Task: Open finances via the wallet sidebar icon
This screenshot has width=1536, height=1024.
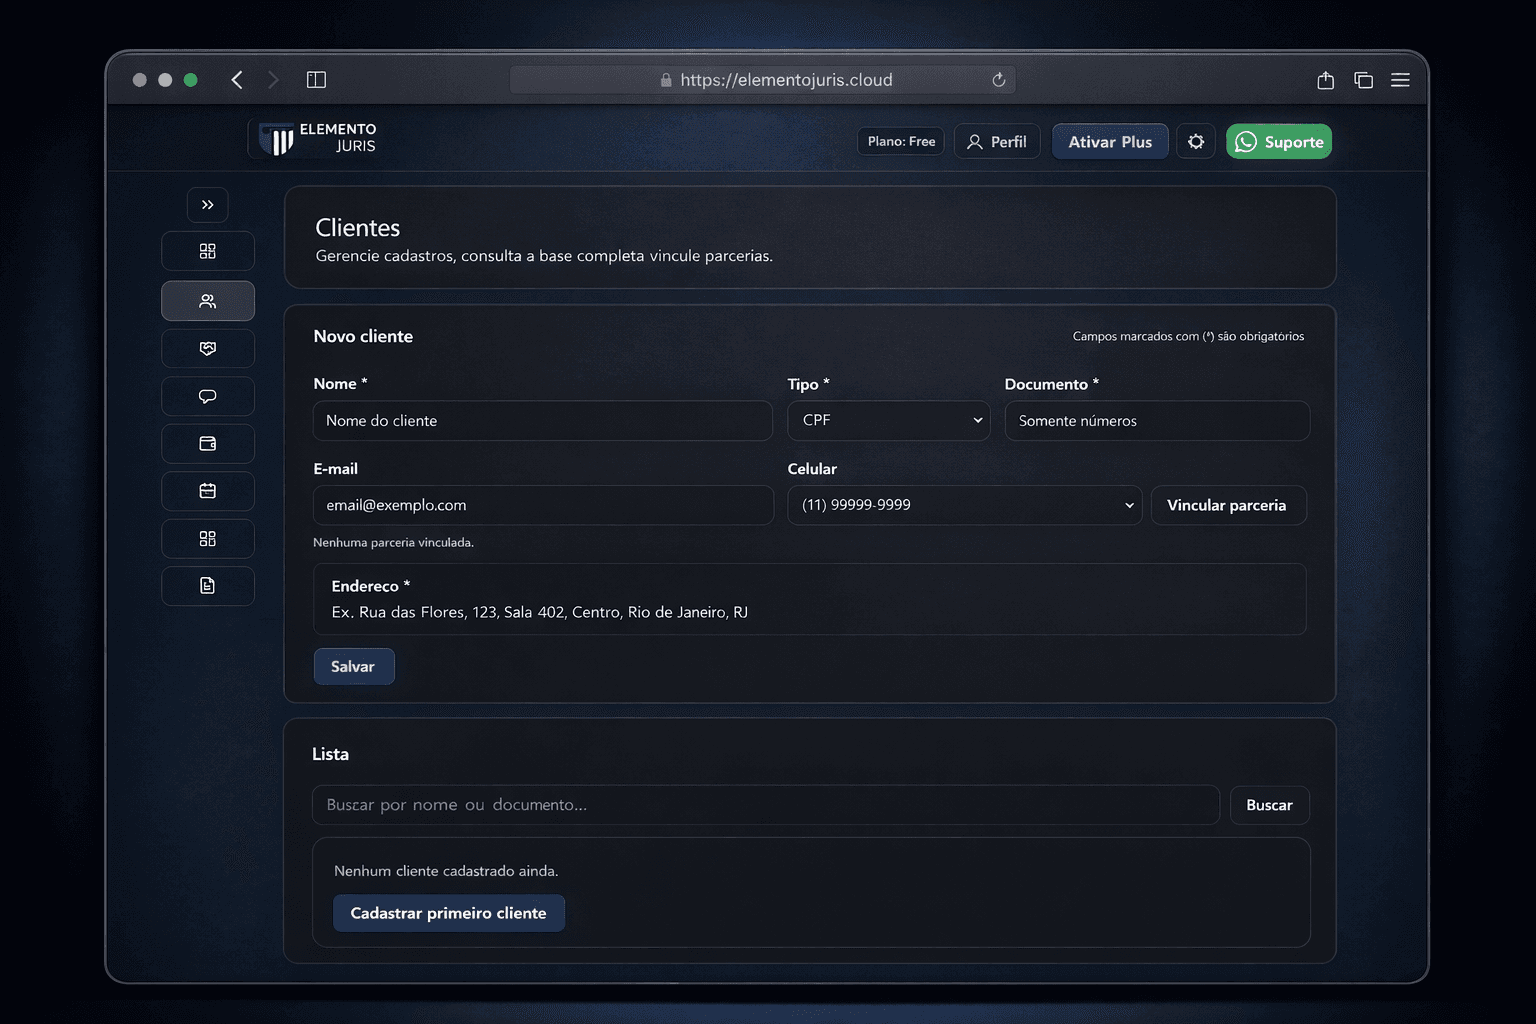Action: click(x=207, y=444)
